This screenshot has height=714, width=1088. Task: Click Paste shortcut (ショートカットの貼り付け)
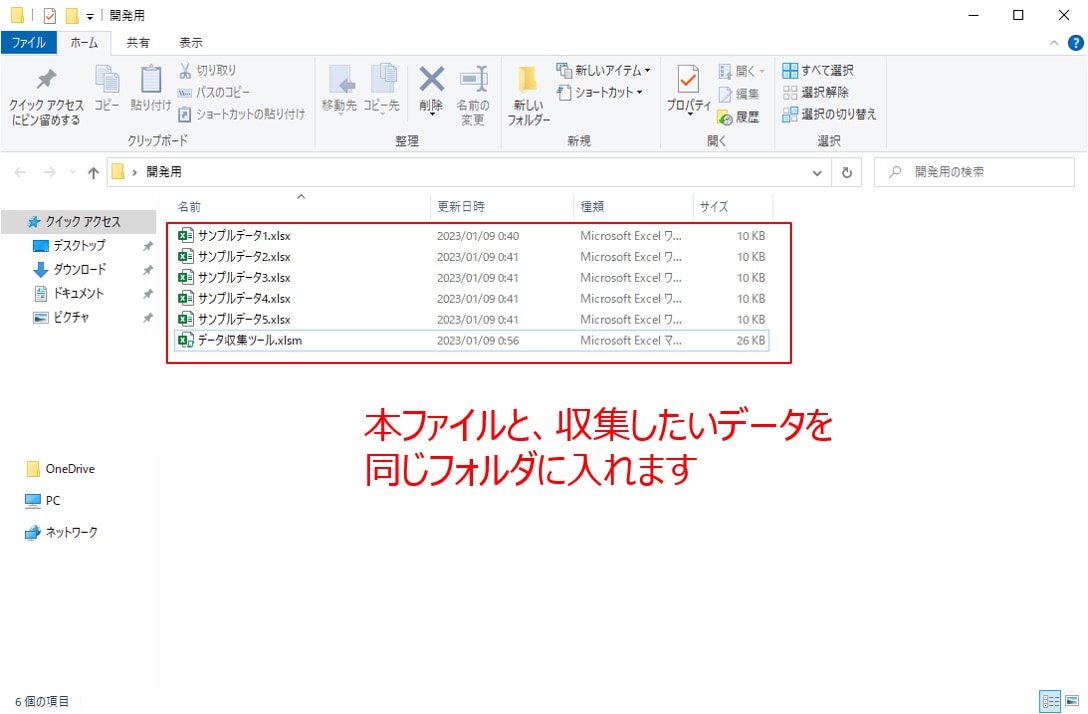(241, 114)
